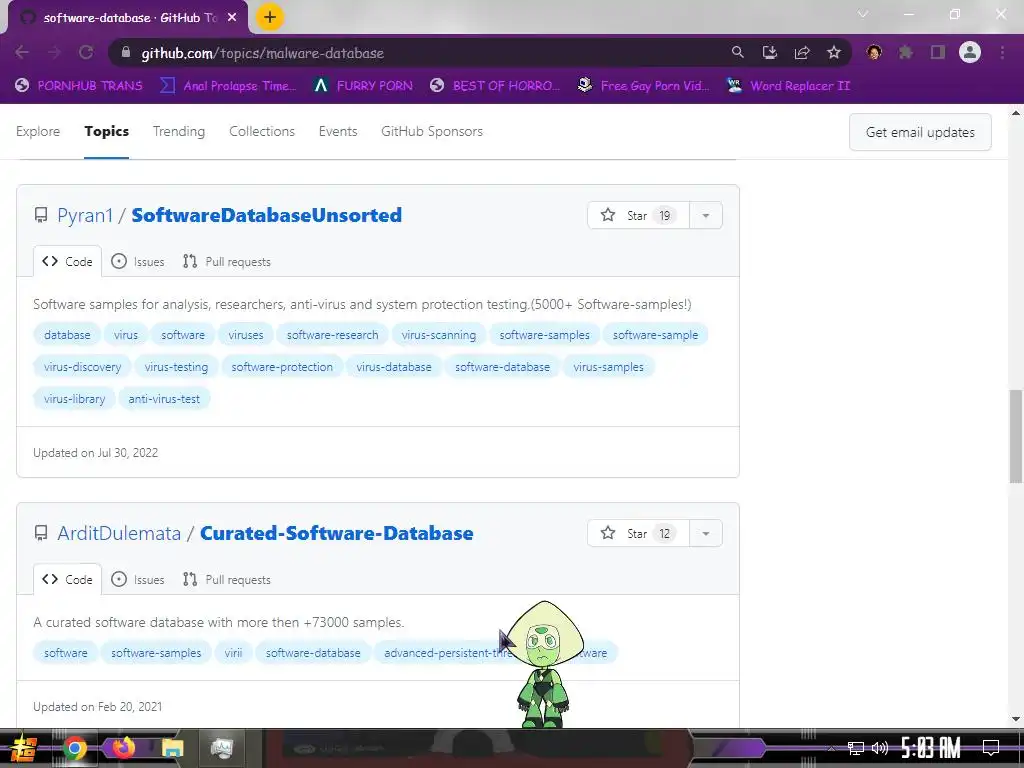Expand star list dropdown for Curated-Software-Database
This screenshot has width=1024, height=768.
706,534
